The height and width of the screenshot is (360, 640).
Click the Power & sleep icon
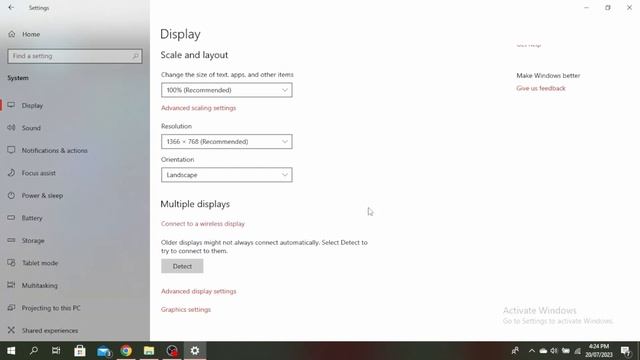[x=11, y=195]
